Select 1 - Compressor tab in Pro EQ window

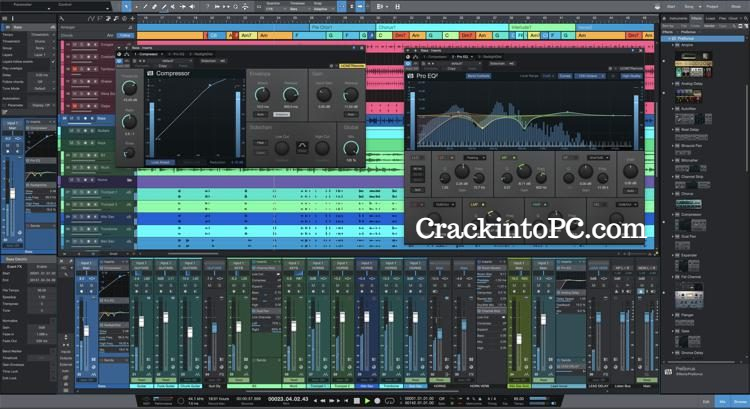[x=434, y=57]
